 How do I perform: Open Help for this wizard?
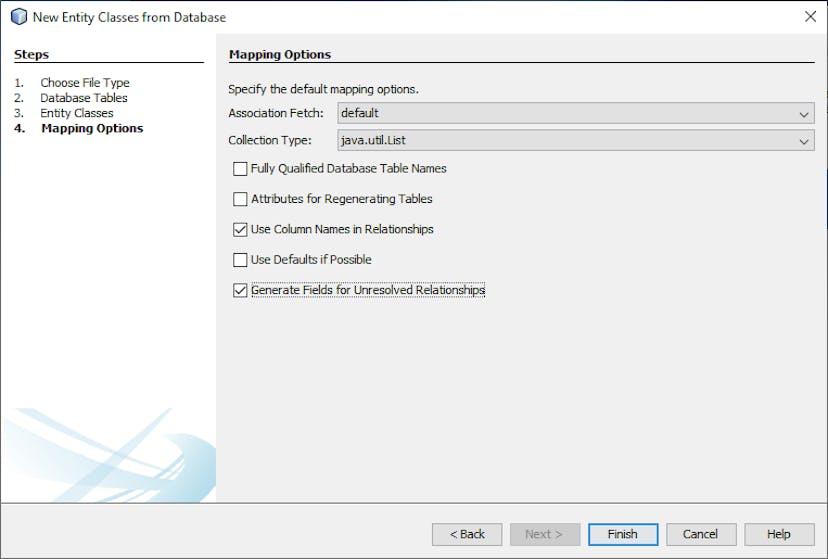(x=778, y=534)
